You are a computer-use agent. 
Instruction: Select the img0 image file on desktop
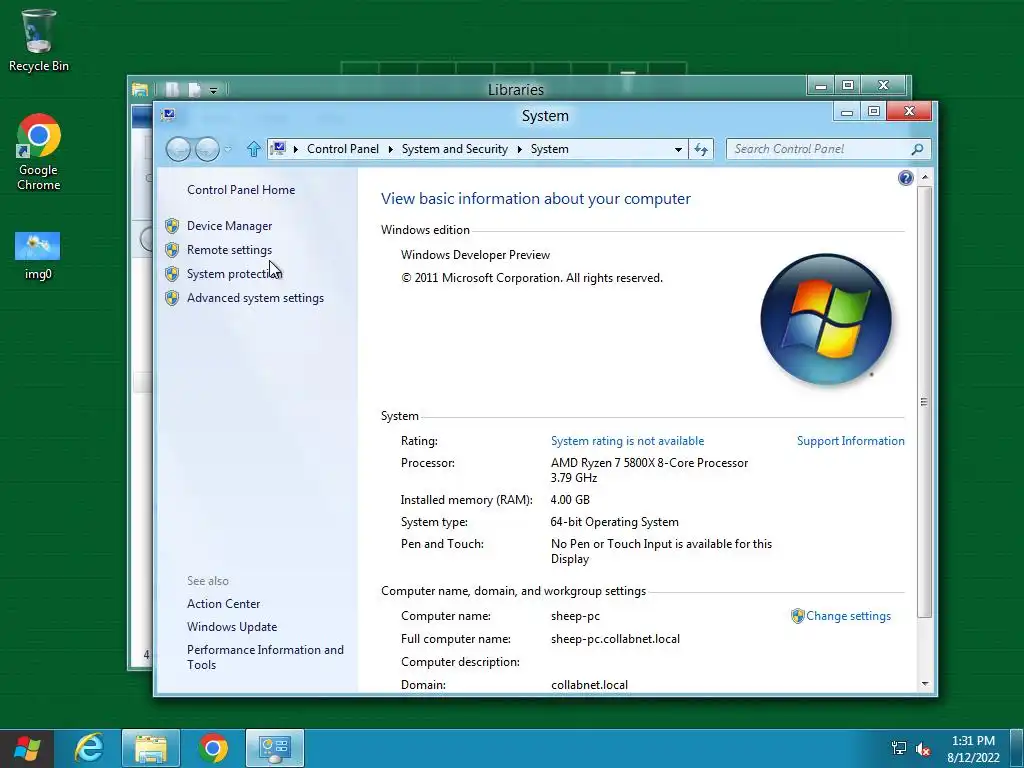[x=38, y=255]
